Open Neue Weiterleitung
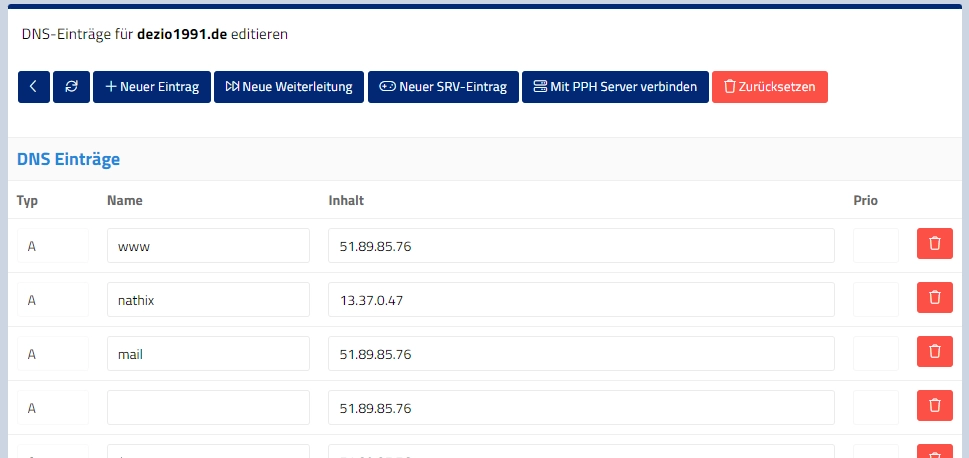 point(289,87)
